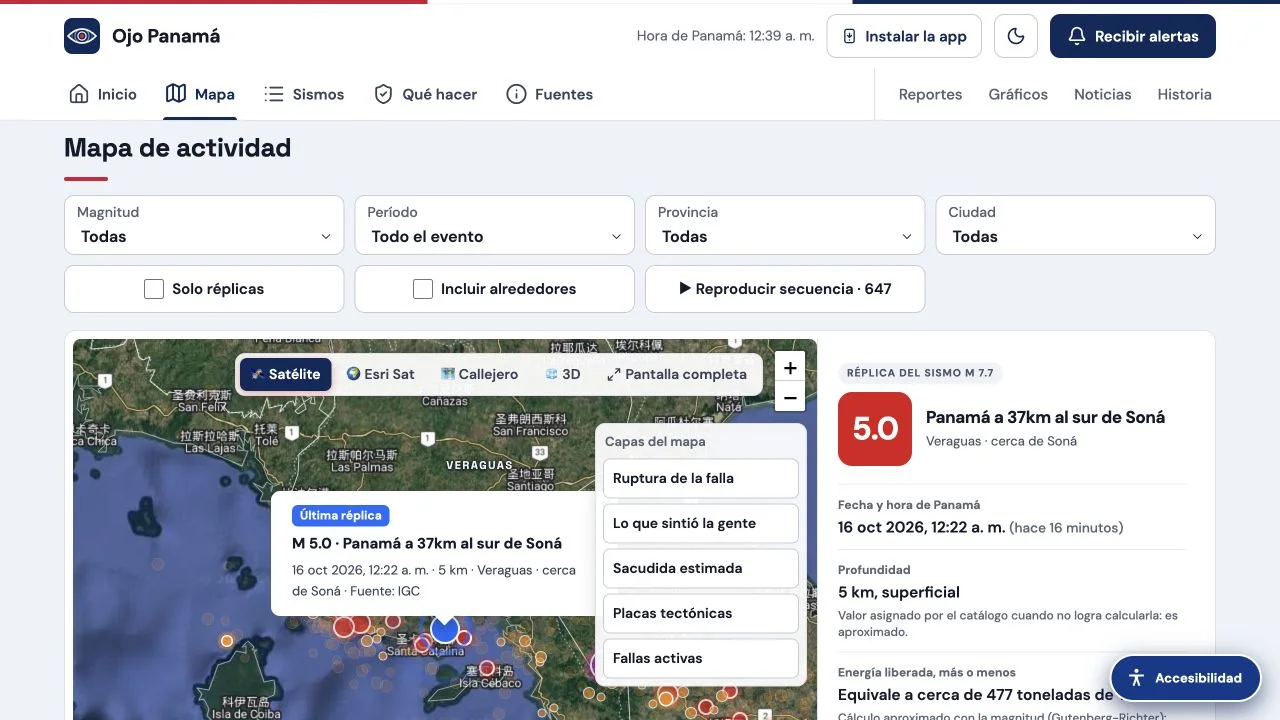Click the blue epicenter marker on the map
The image size is (1280, 720).
coord(445,629)
